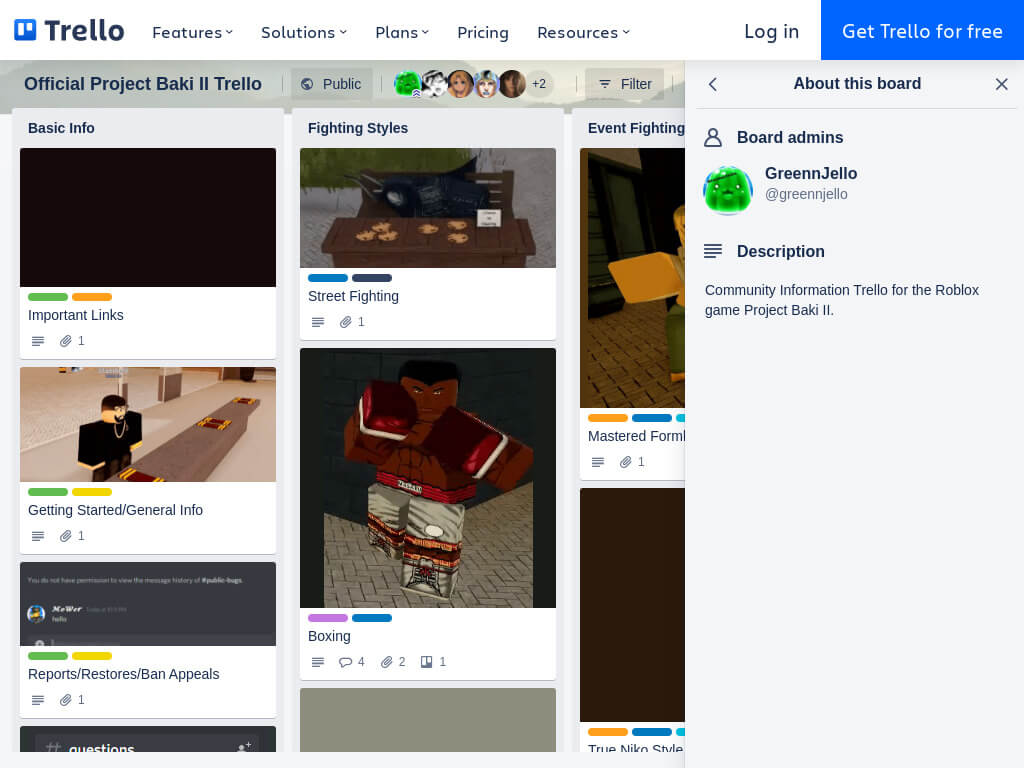The image size is (1024, 768).
Task: Open the board Filter button
Action: pyautogui.click(x=625, y=84)
